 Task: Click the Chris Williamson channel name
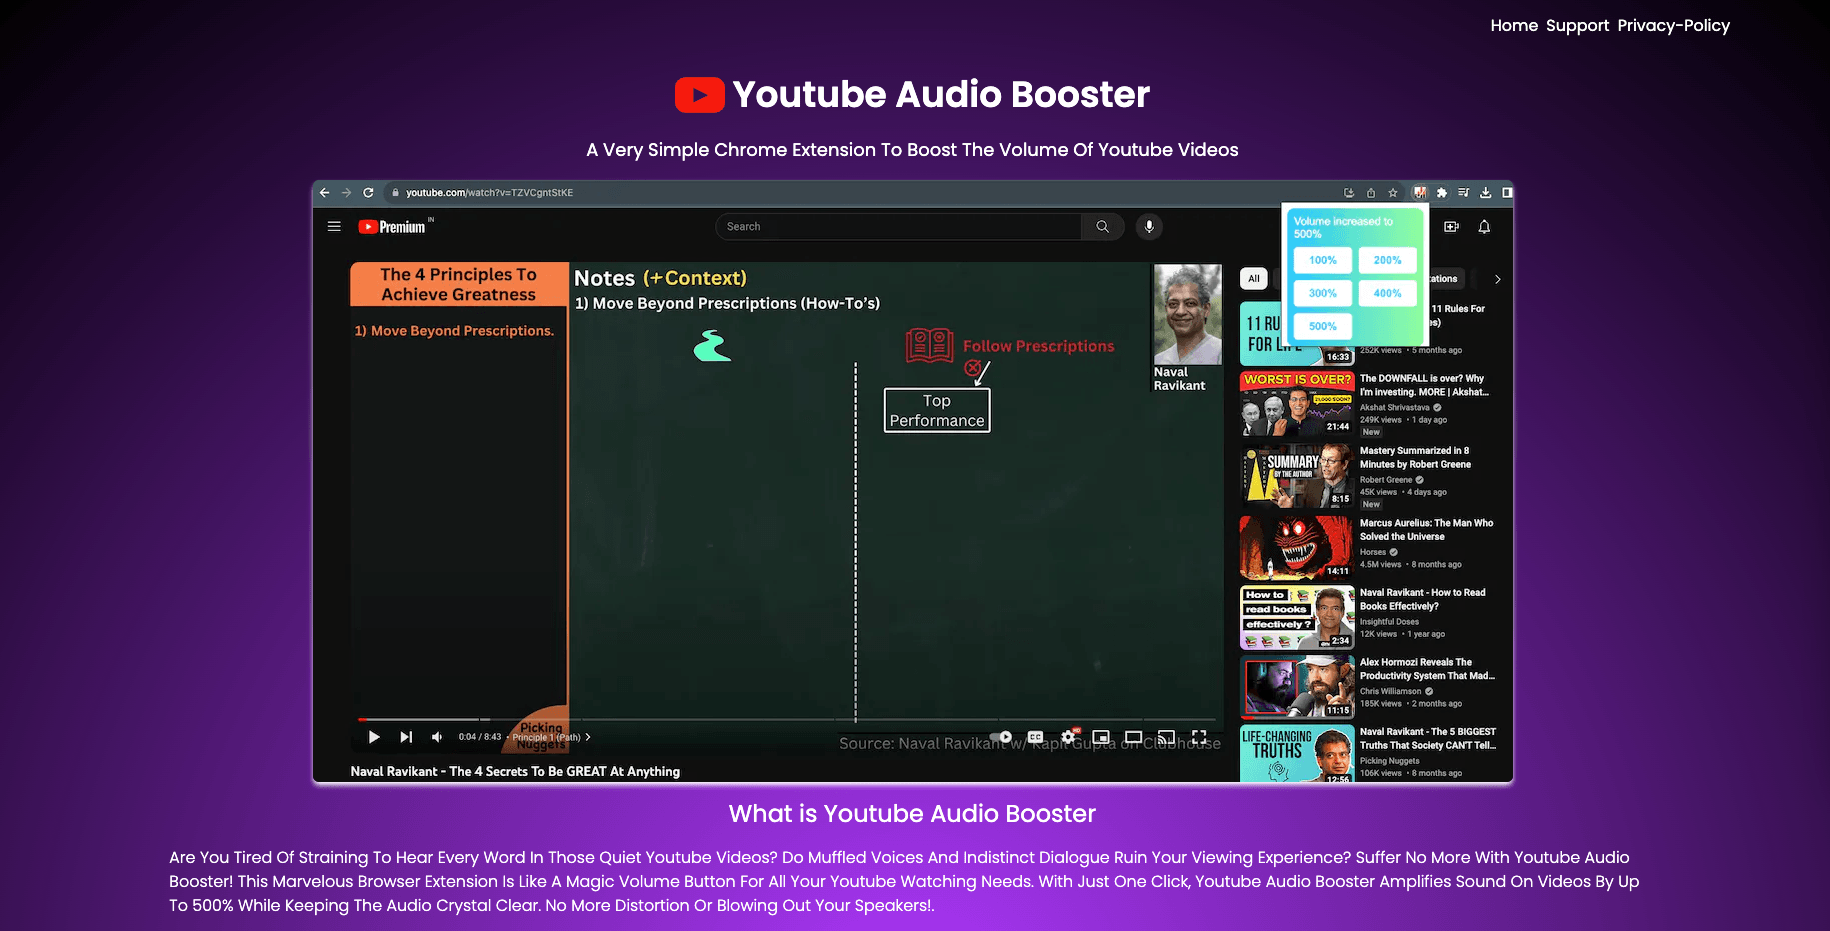pyautogui.click(x=1390, y=691)
